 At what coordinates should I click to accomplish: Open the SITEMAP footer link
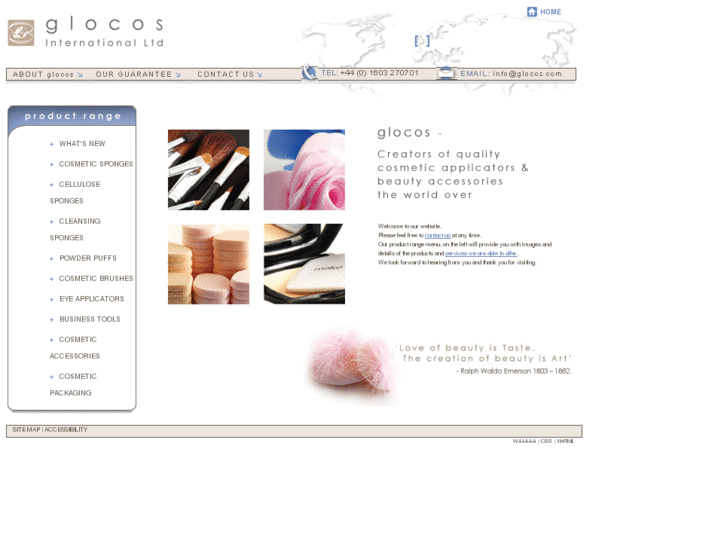(x=26, y=430)
